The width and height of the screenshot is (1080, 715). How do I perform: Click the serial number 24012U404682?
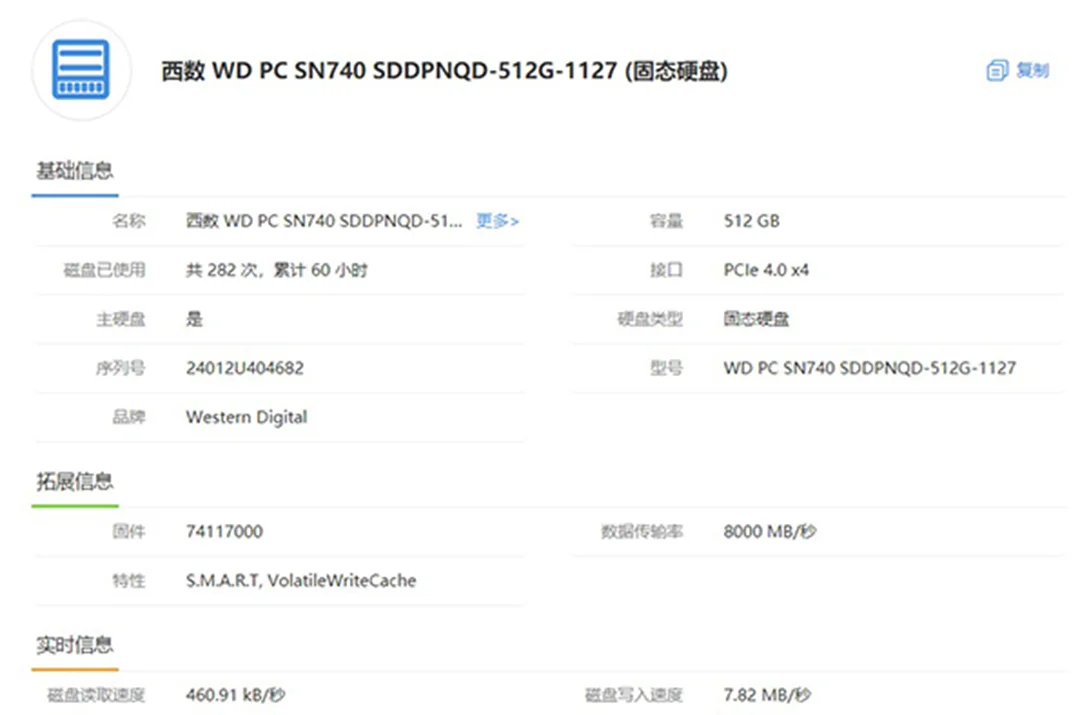point(245,368)
